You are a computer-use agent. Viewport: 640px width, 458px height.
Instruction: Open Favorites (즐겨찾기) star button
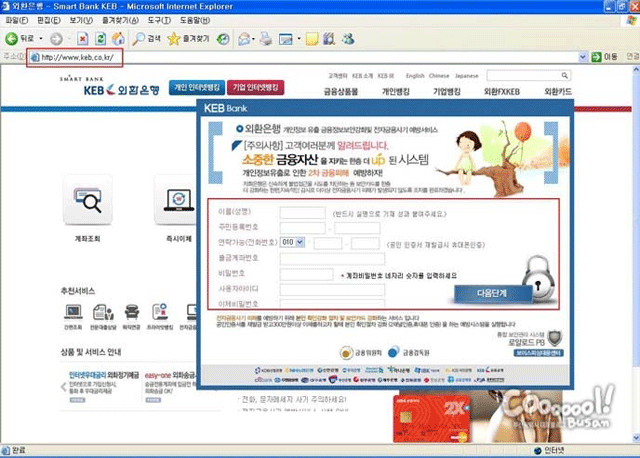point(188,39)
